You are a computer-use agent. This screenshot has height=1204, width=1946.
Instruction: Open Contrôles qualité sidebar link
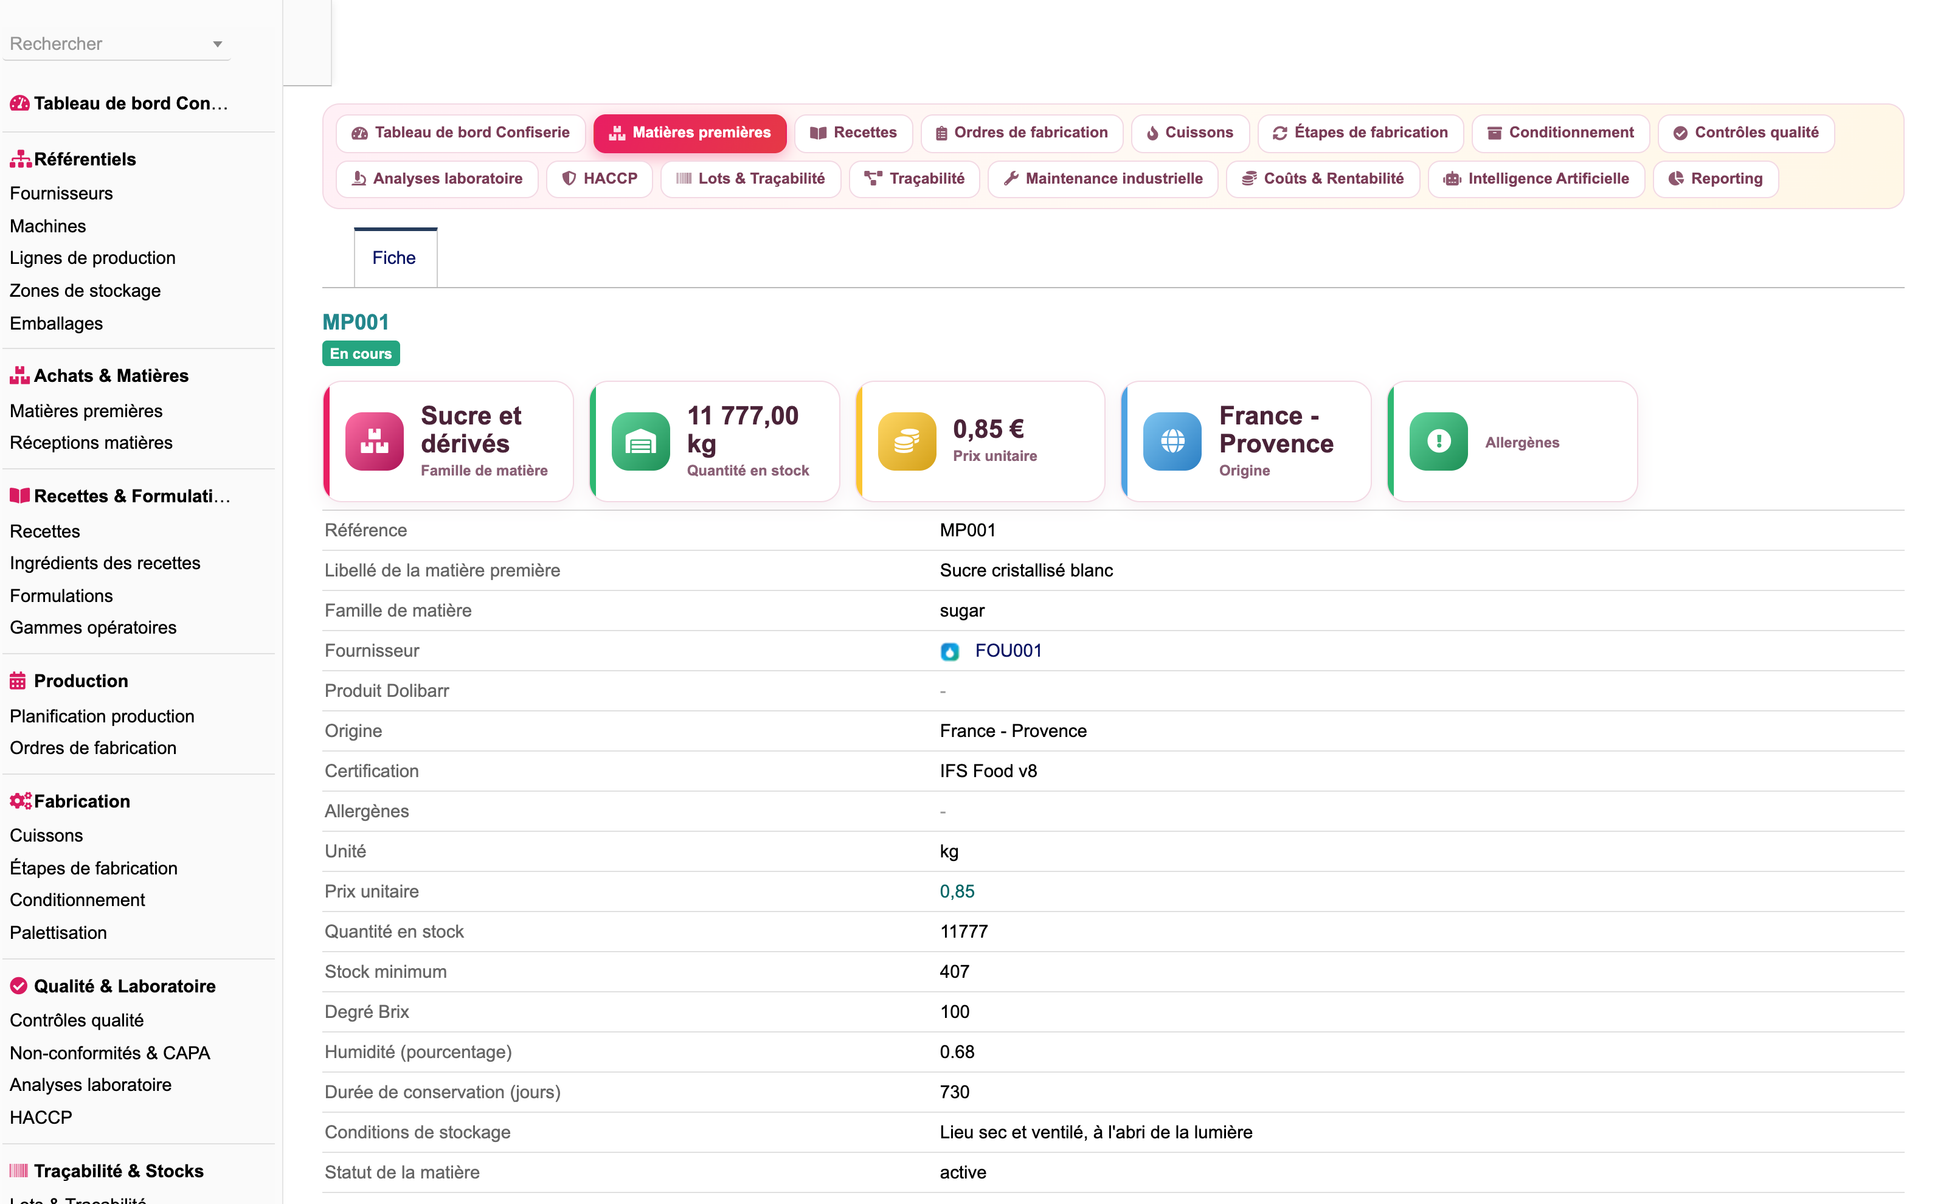click(77, 1020)
